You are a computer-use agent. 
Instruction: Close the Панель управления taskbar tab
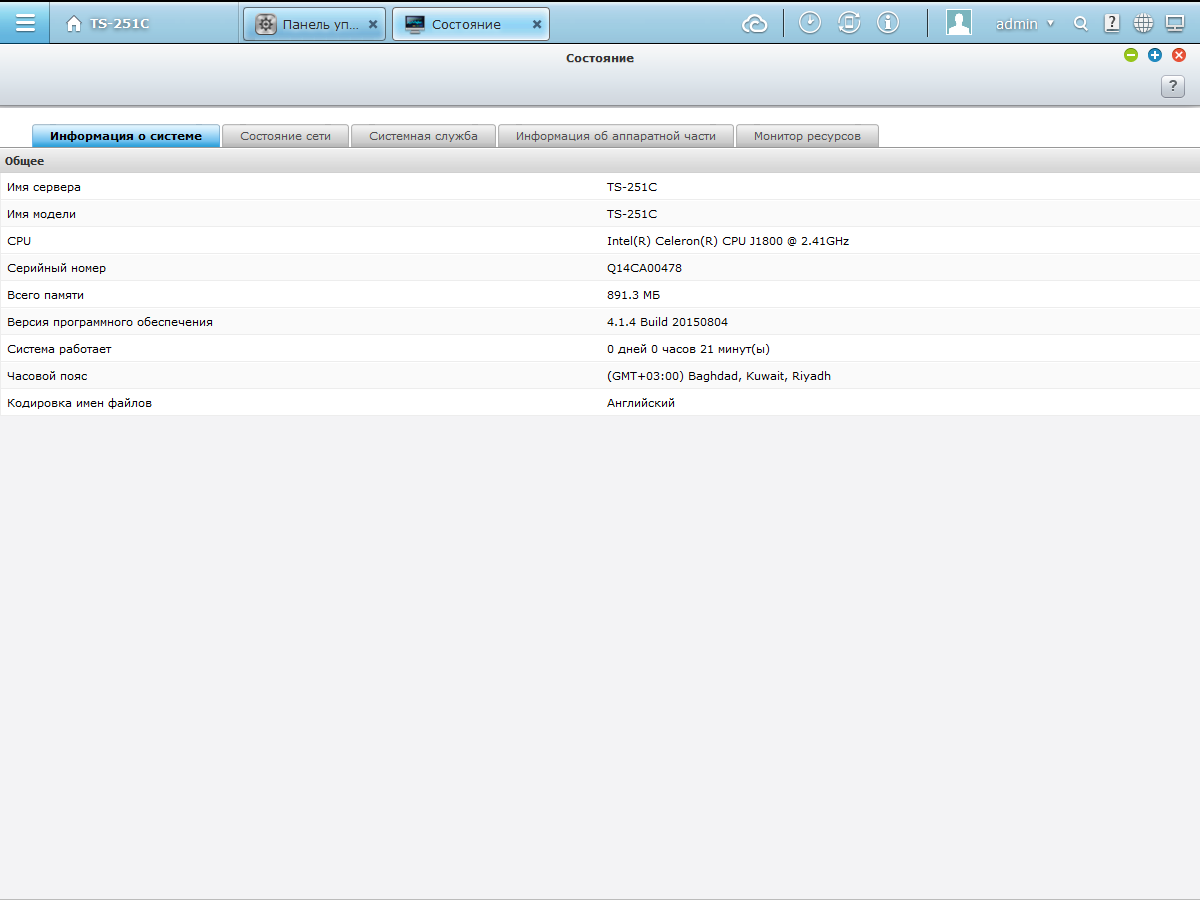point(373,24)
